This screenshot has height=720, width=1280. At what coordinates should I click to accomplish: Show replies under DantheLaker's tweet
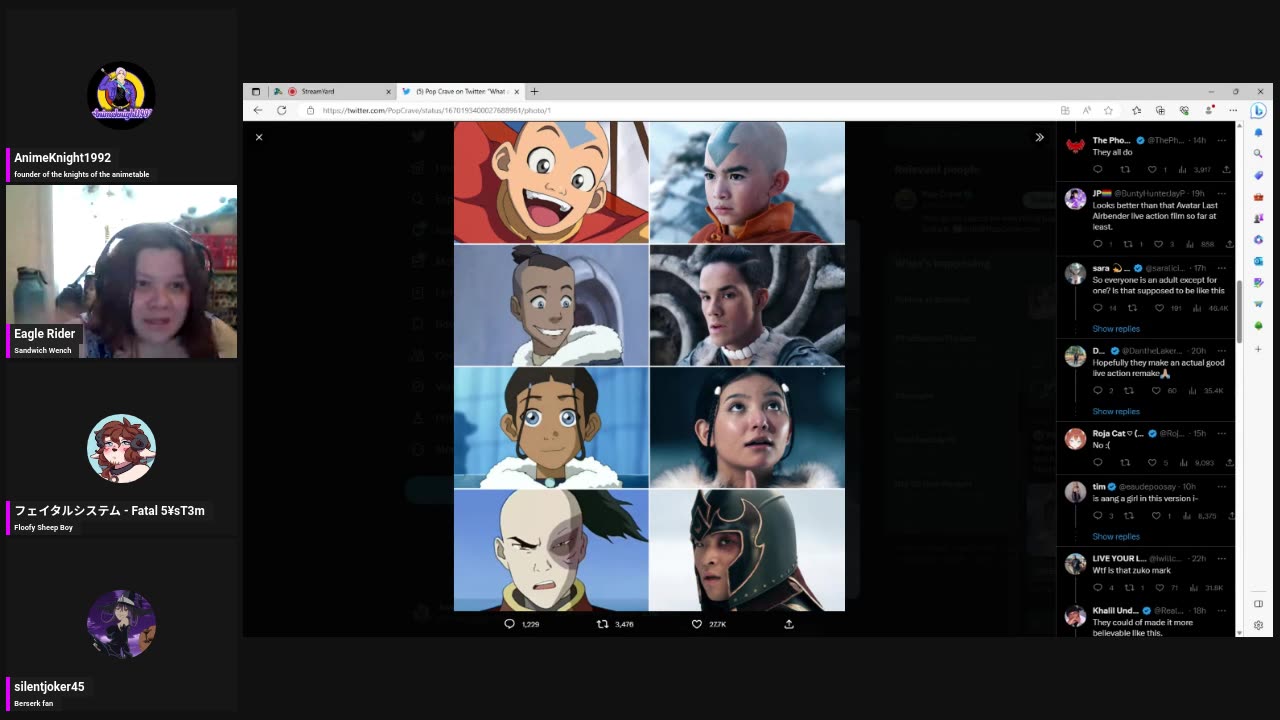[x=1116, y=411]
